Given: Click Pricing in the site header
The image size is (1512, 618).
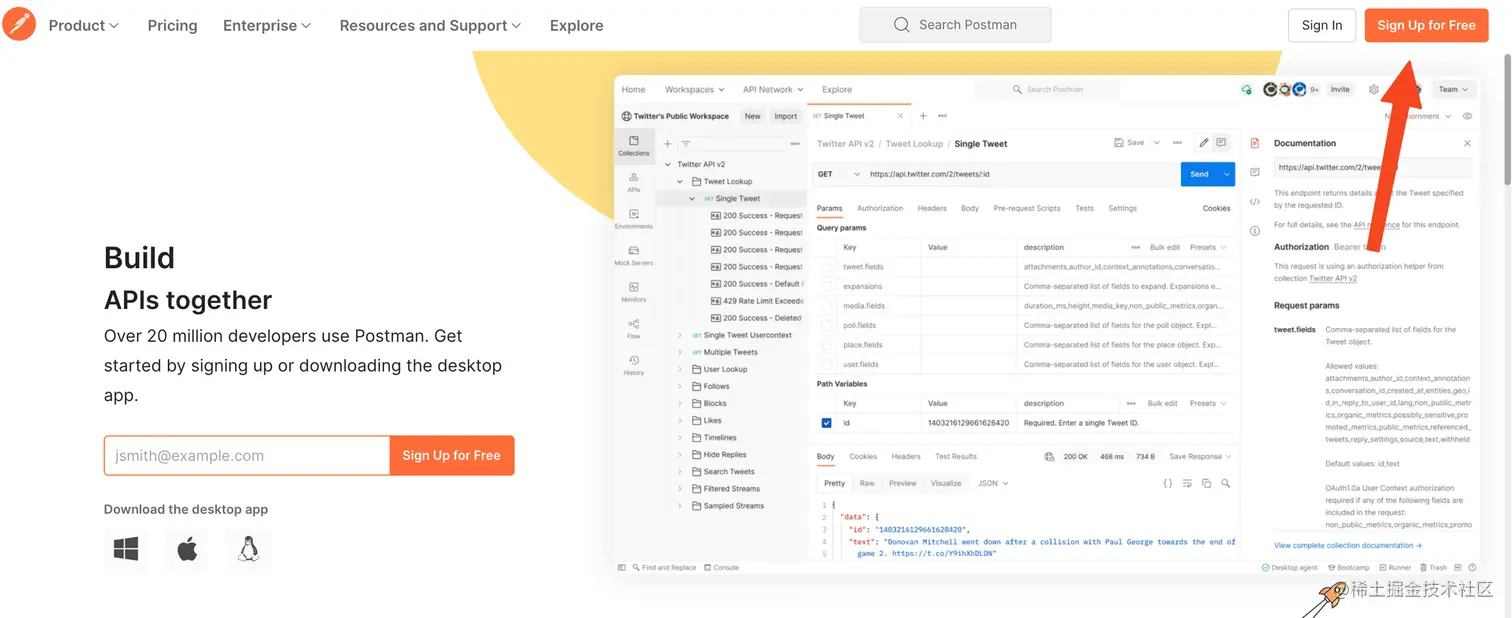Looking at the screenshot, I should tap(172, 25).
